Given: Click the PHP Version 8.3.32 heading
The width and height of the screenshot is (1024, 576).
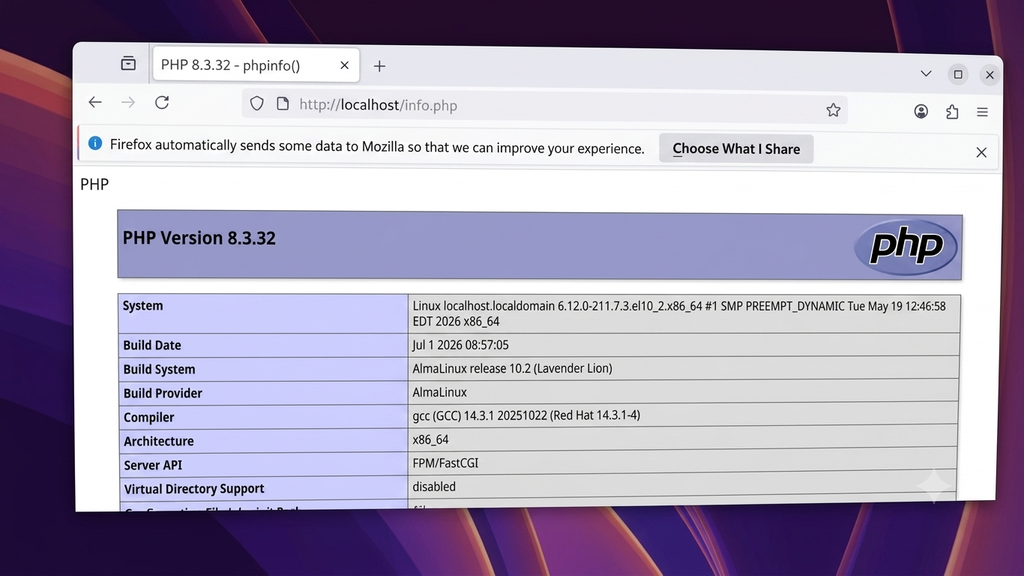Looking at the screenshot, I should tap(199, 238).
